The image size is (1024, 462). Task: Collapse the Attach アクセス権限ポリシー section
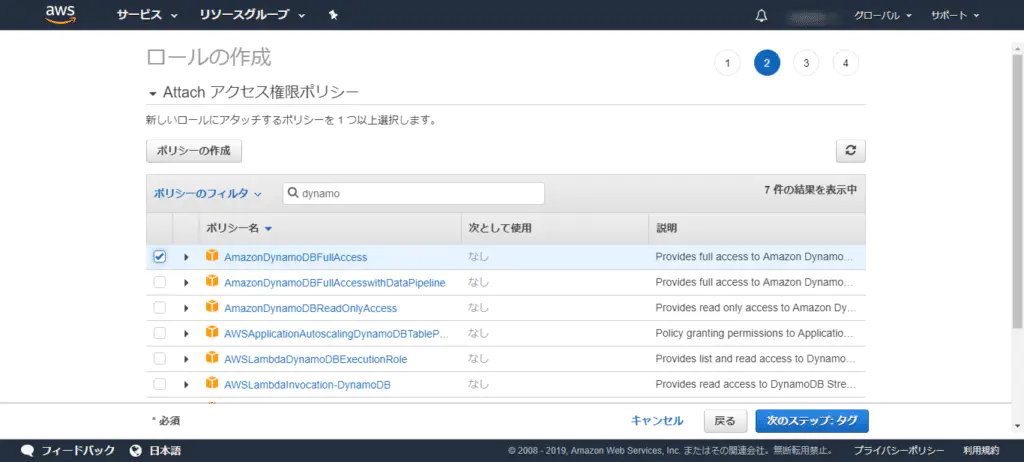tap(153, 93)
